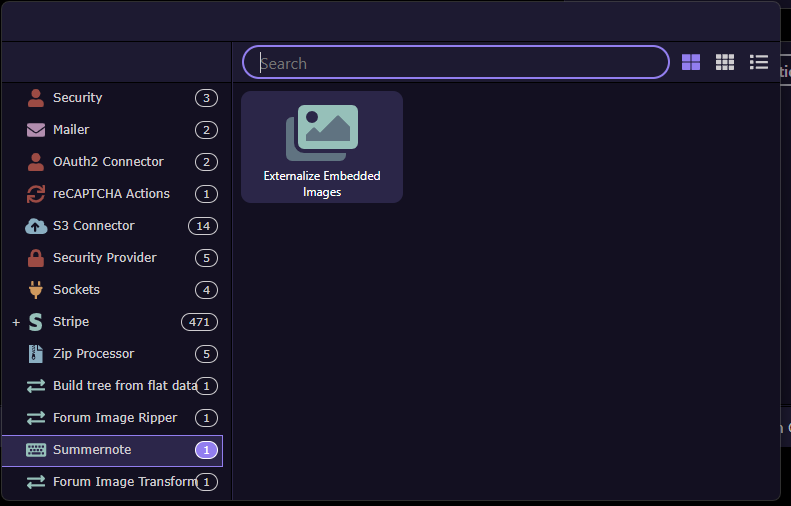Screen dimensions: 791x506
Task: Select Forum Image Ripper category
Action: (x=115, y=418)
